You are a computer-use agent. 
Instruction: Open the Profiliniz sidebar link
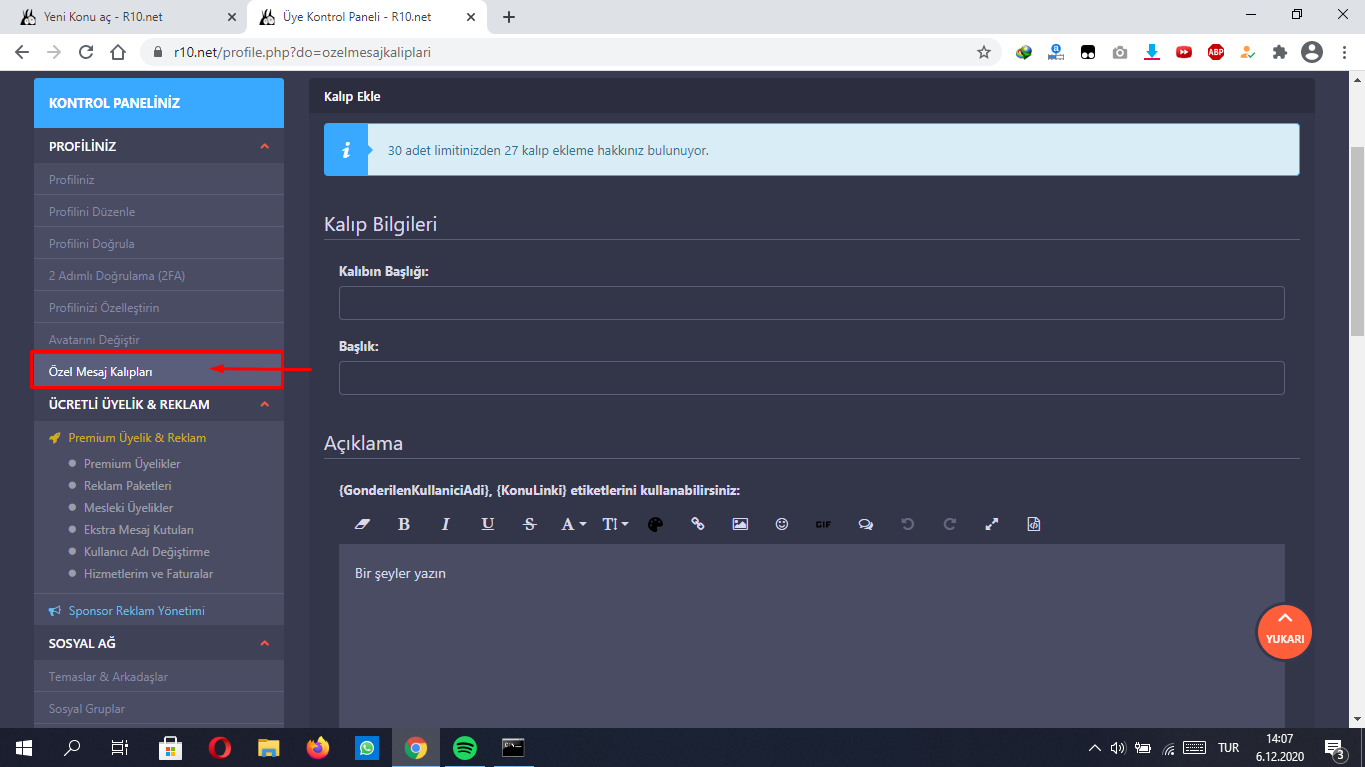pos(72,180)
